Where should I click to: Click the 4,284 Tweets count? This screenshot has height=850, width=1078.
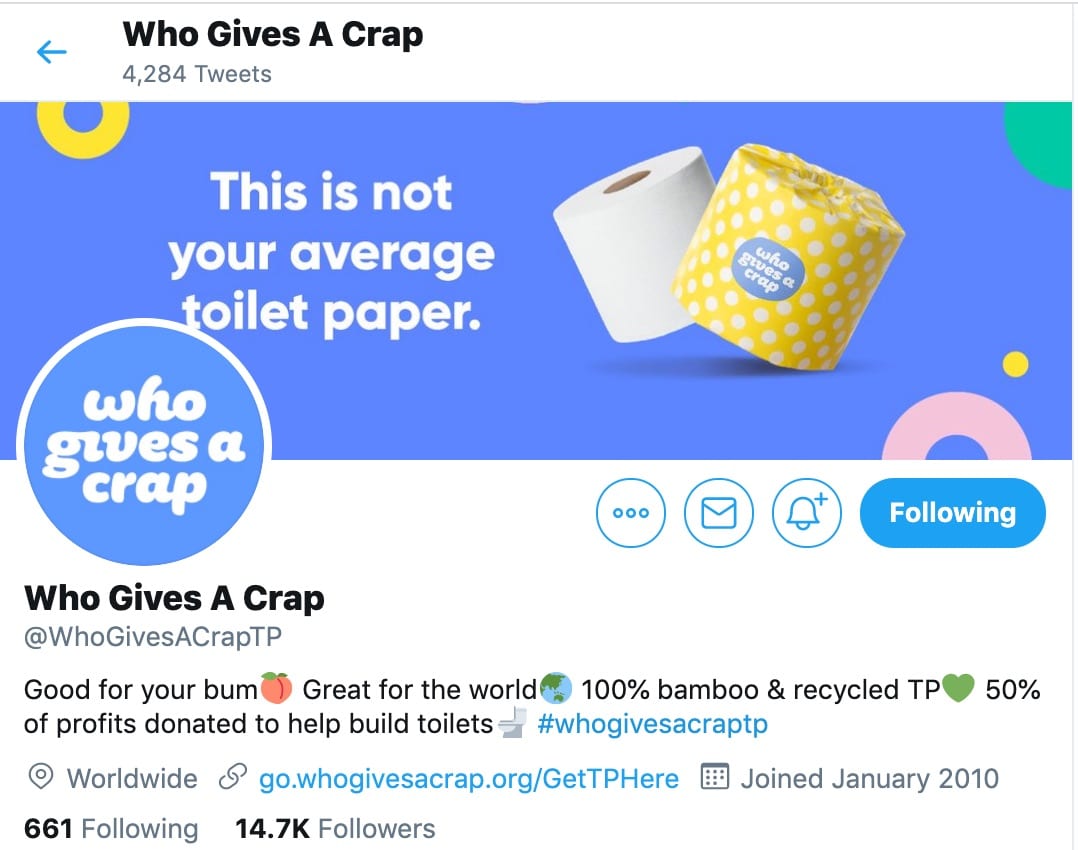pyautogui.click(x=197, y=74)
